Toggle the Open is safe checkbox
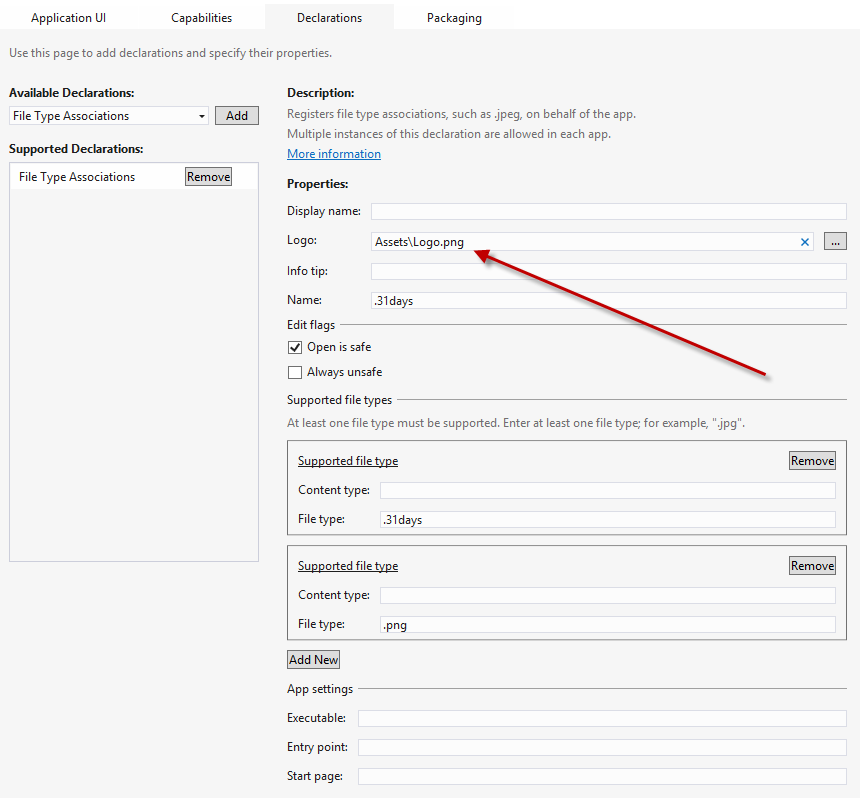The width and height of the screenshot is (860, 798). (295, 348)
